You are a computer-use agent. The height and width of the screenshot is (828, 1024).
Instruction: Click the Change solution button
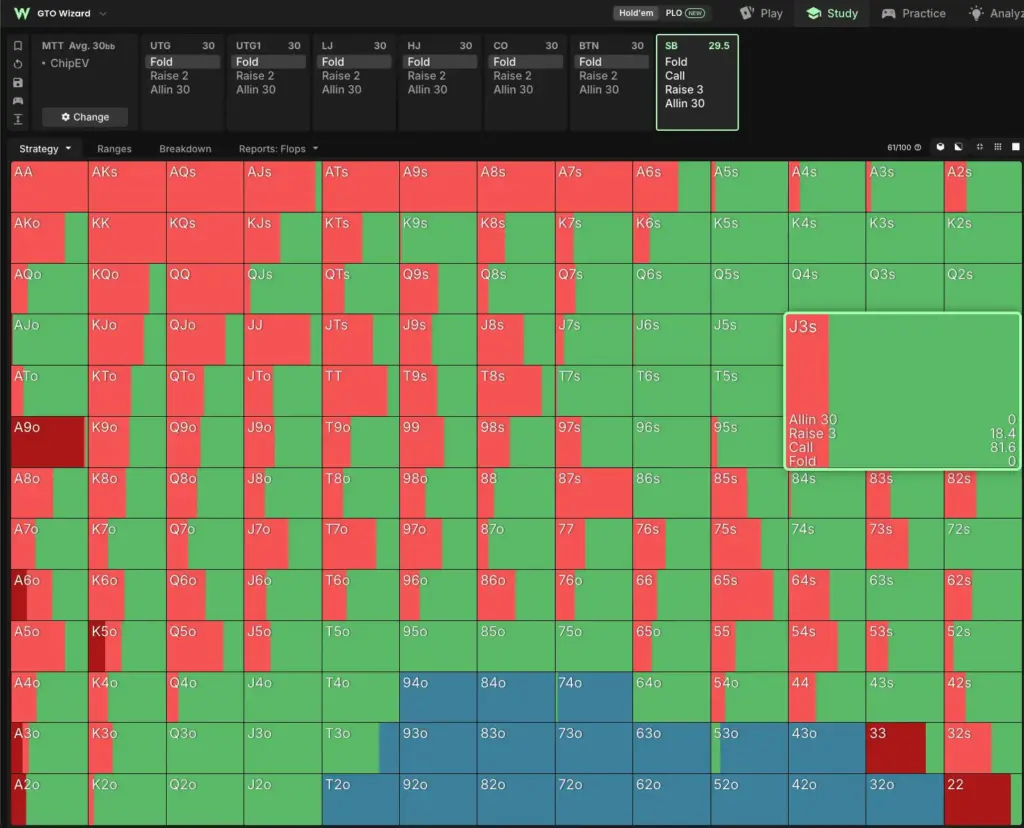click(x=85, y=117)
